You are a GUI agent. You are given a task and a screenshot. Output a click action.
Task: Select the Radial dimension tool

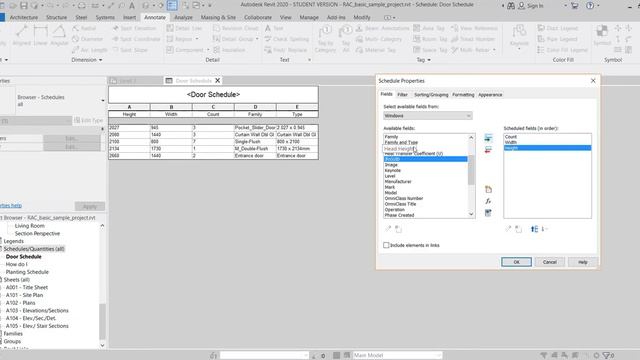(84, 28)
